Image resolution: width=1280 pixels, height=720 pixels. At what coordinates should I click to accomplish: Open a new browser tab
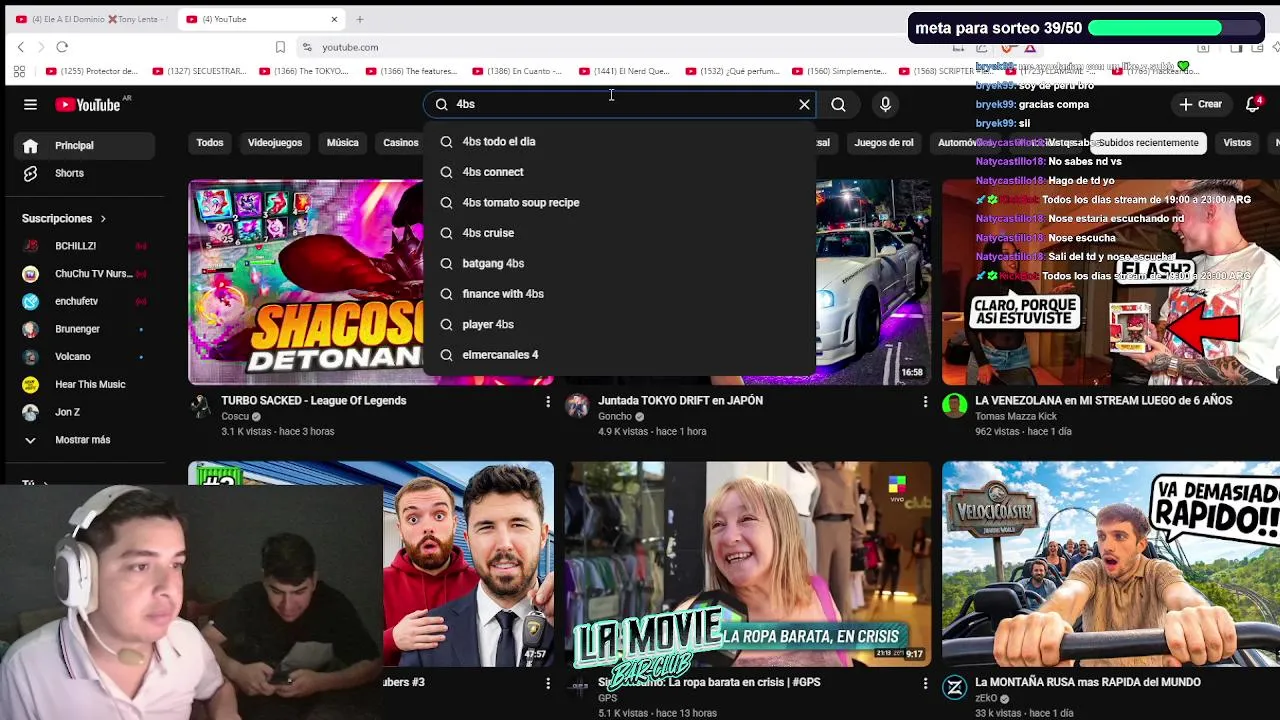(360, 19)
